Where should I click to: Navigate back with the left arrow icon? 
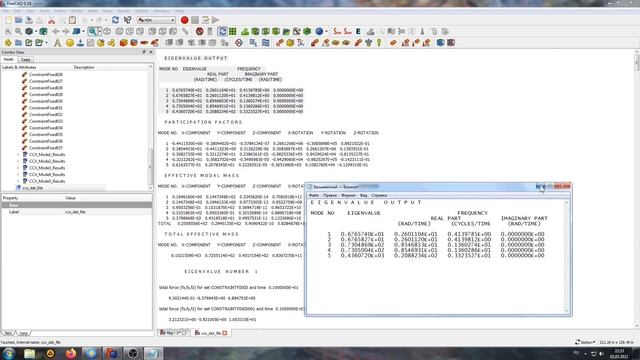(x=56, y=31)
